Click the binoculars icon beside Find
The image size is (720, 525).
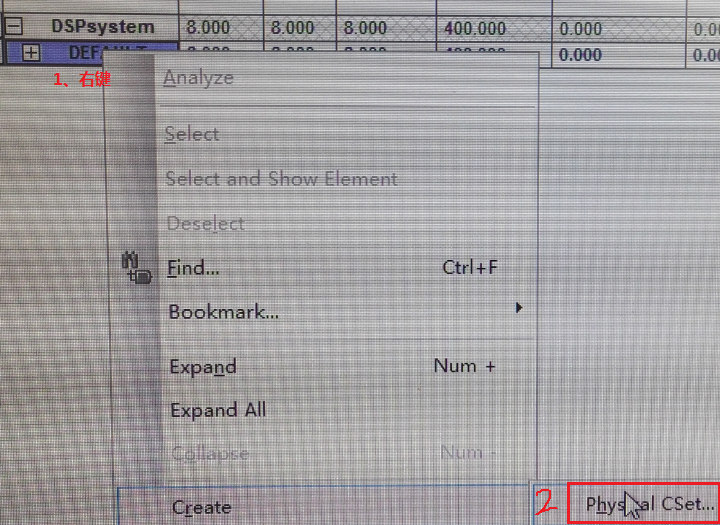click(x=135, y=268)
